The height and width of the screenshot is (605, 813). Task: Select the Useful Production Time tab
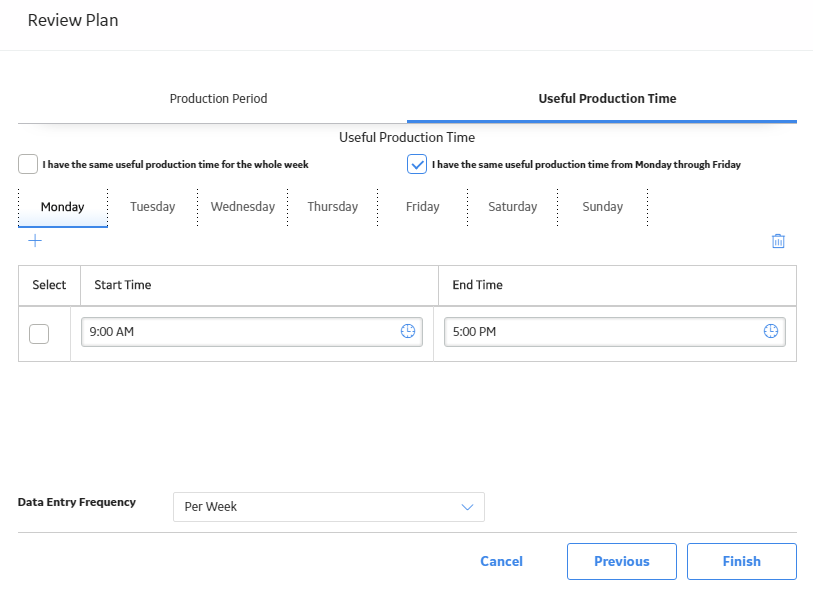point(607,99)
